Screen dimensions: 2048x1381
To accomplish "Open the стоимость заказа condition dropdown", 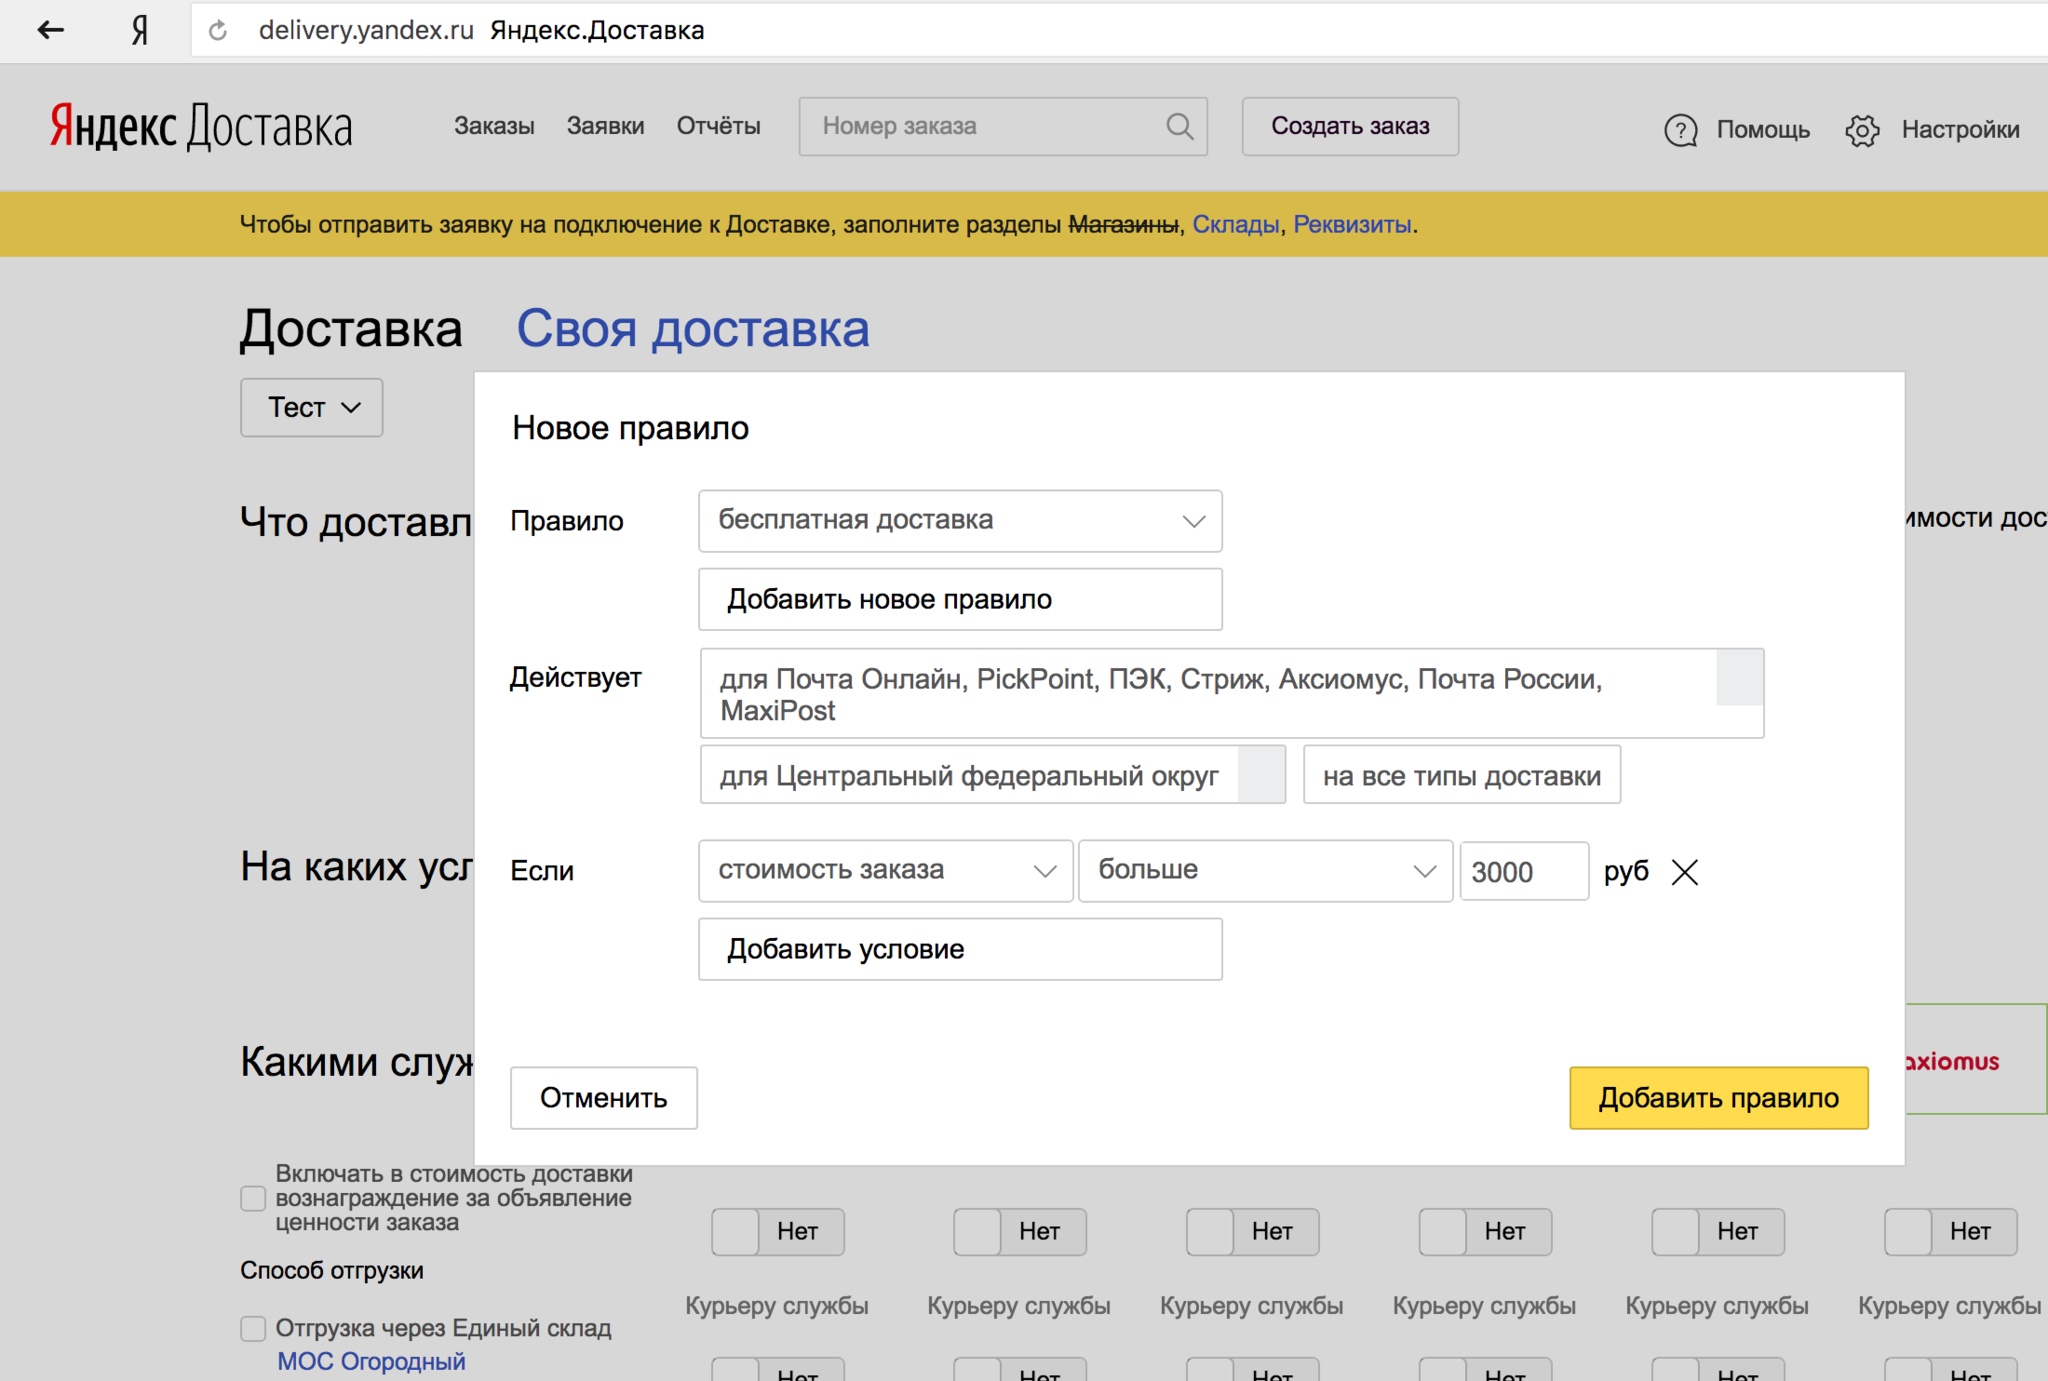I will click(886, 871).
